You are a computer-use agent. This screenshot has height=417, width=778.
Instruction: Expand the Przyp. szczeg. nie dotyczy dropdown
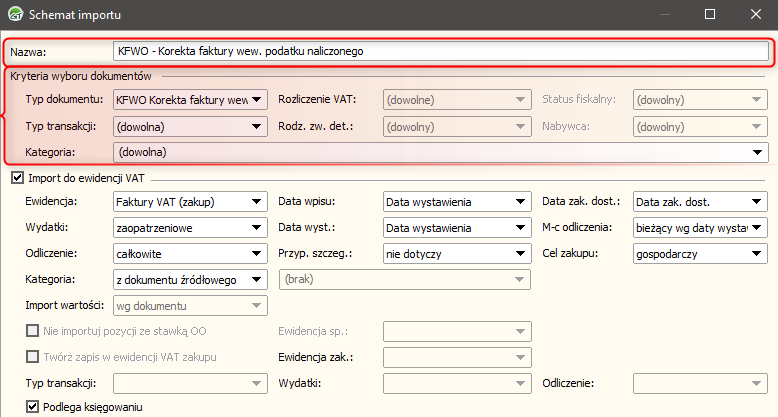tap(457, 253)
